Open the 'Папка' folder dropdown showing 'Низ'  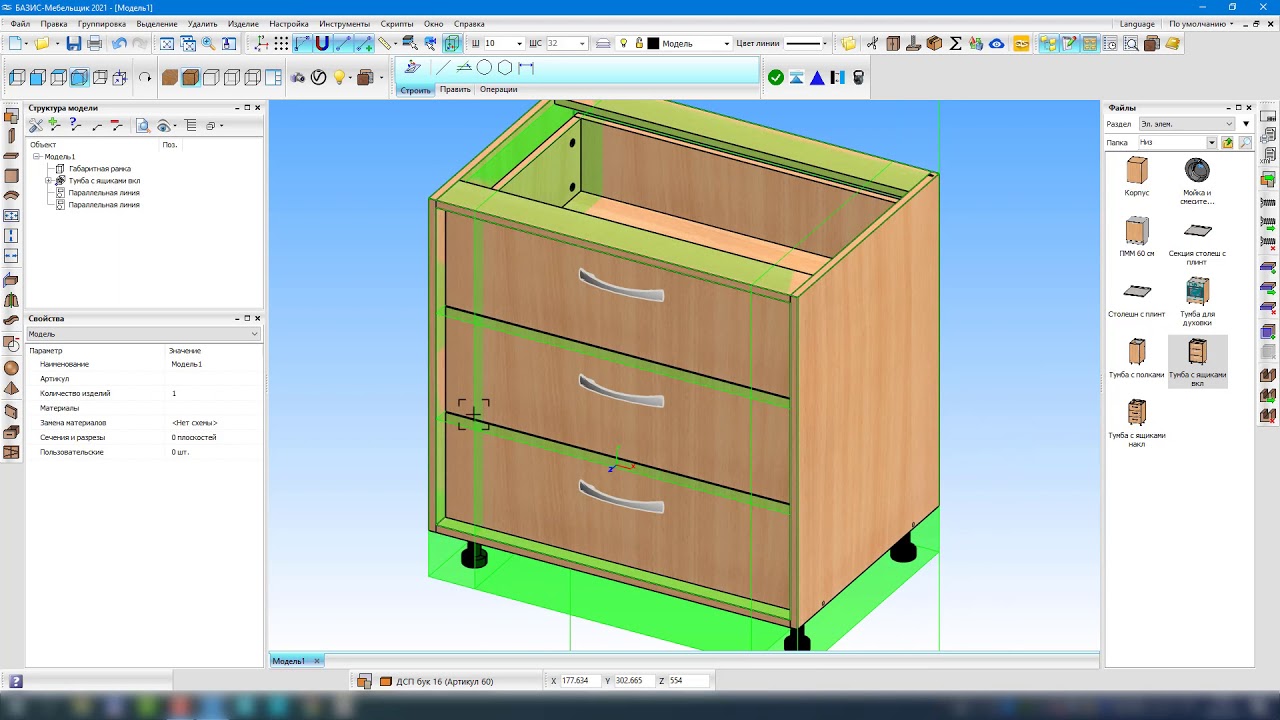[1211, 143]
